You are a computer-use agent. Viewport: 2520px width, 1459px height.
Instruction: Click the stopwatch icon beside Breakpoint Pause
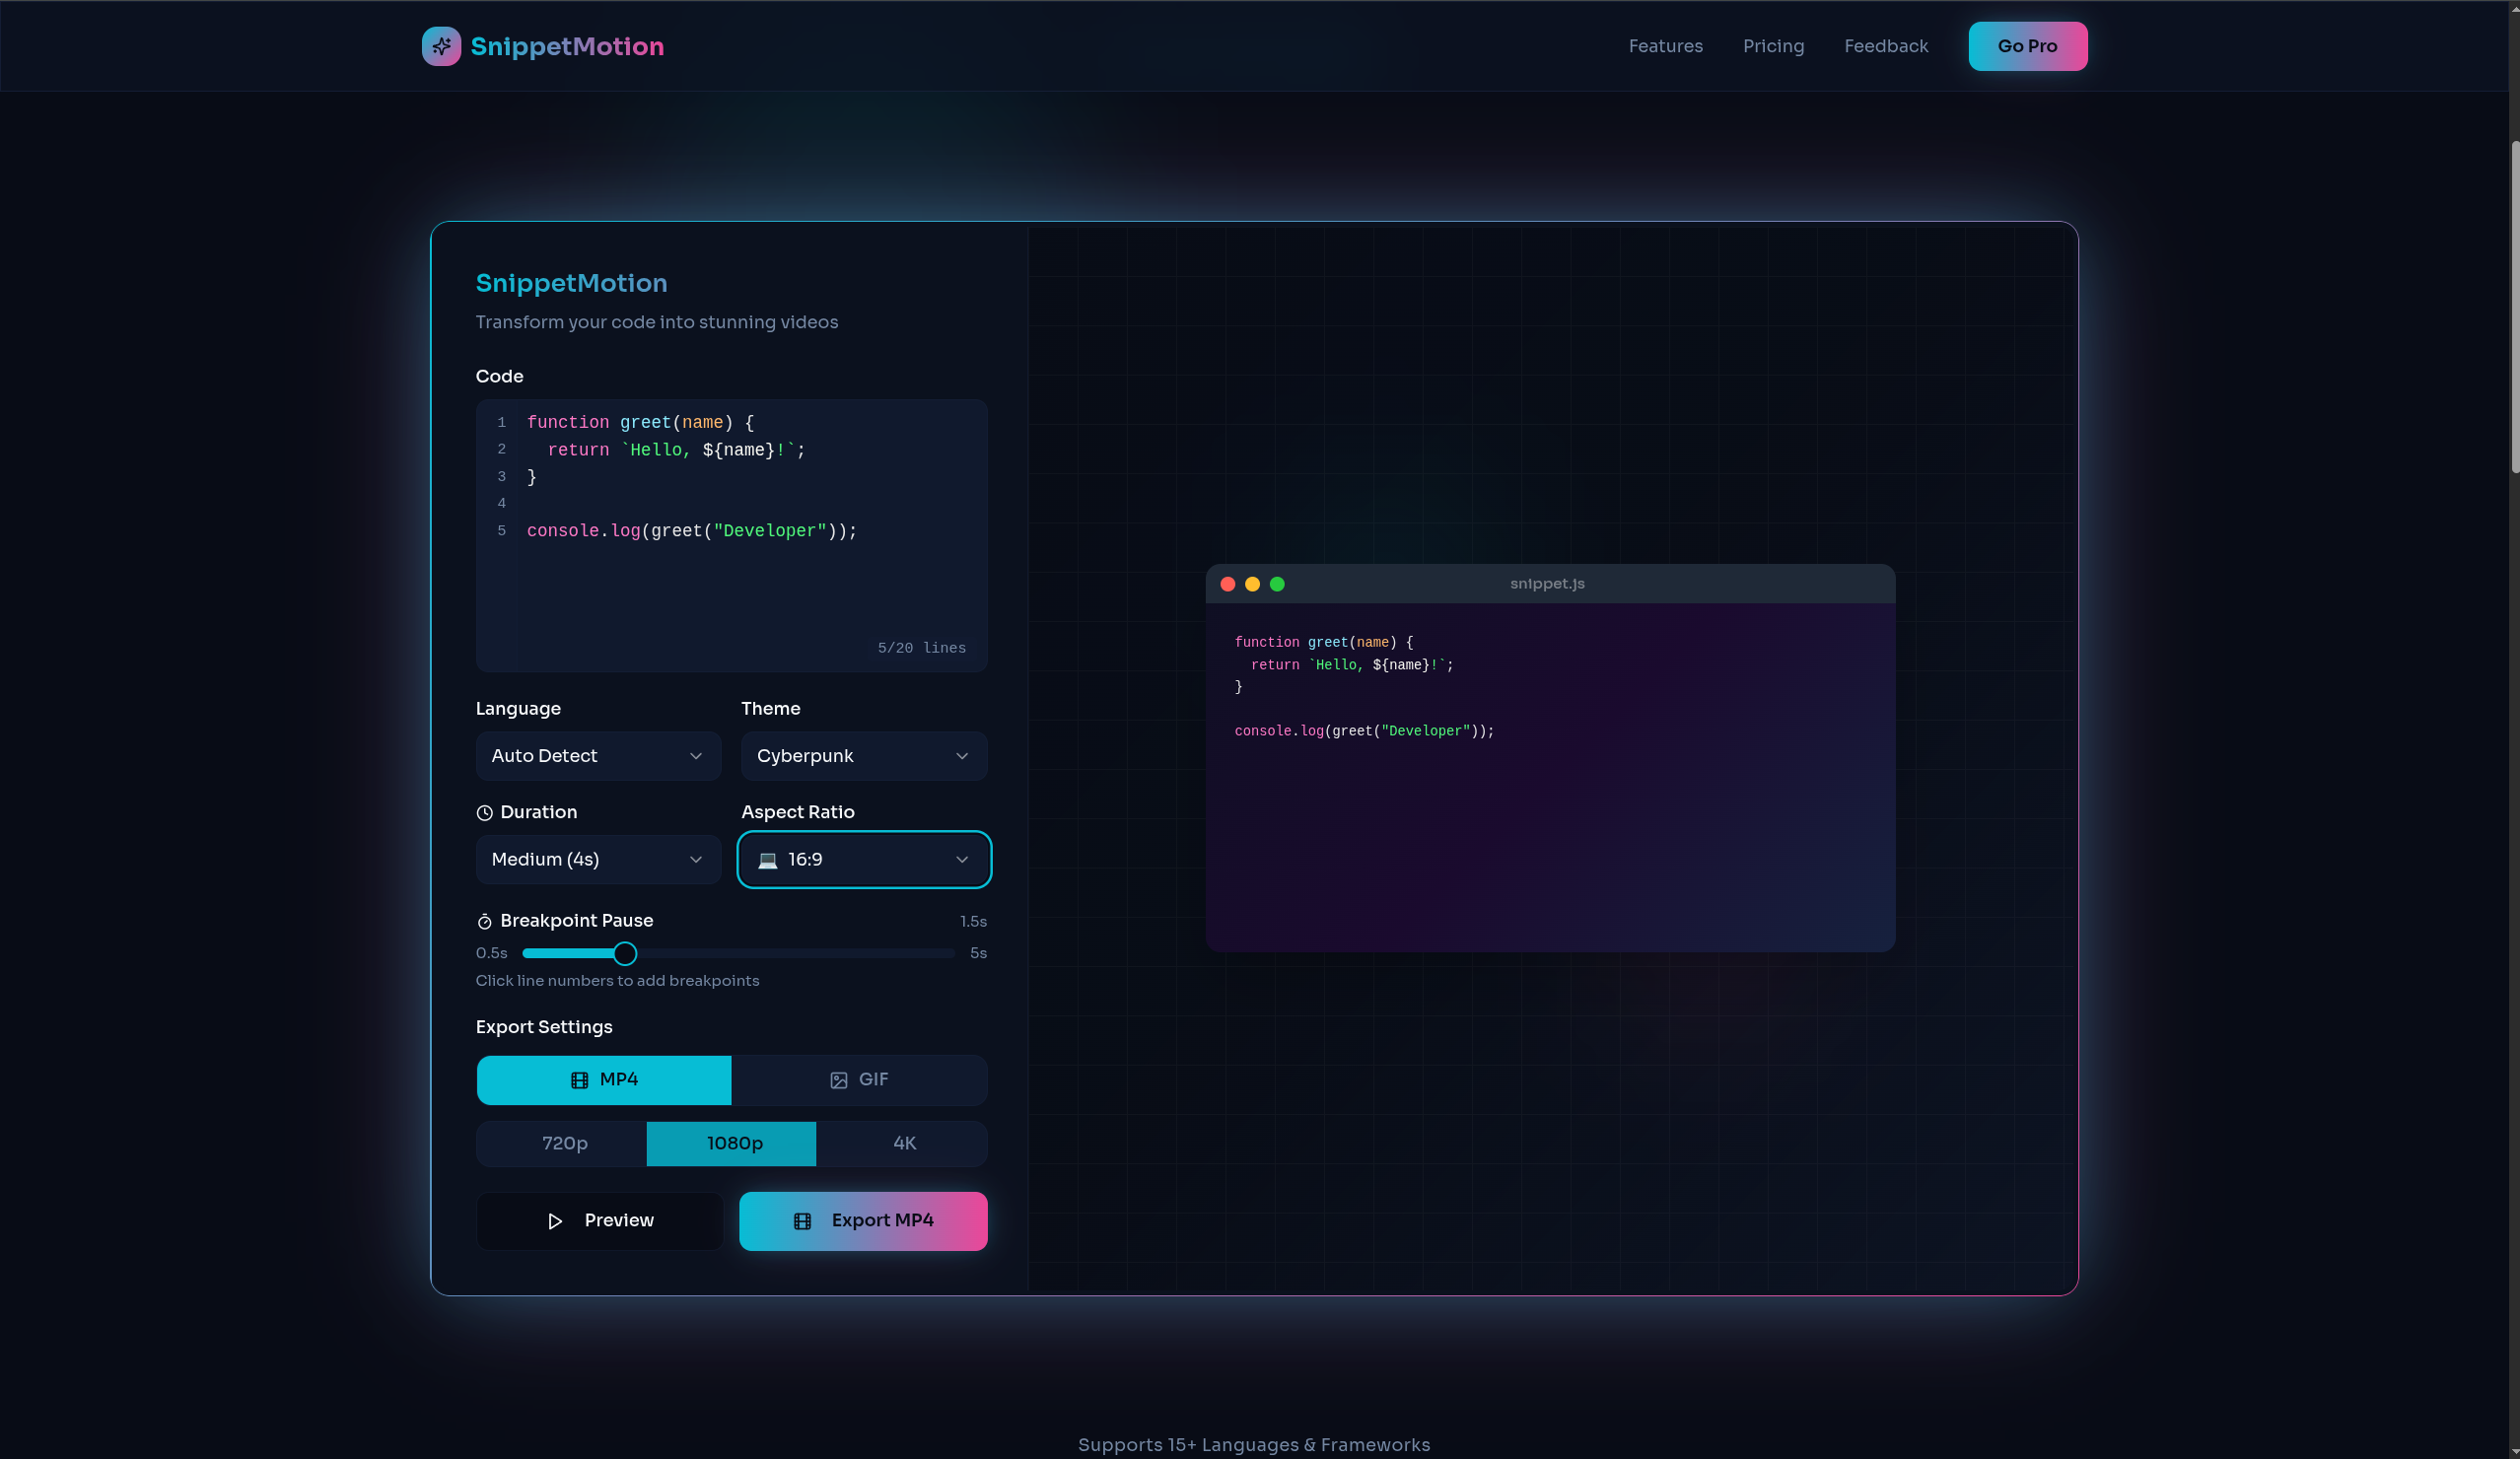tap(485, 921)
